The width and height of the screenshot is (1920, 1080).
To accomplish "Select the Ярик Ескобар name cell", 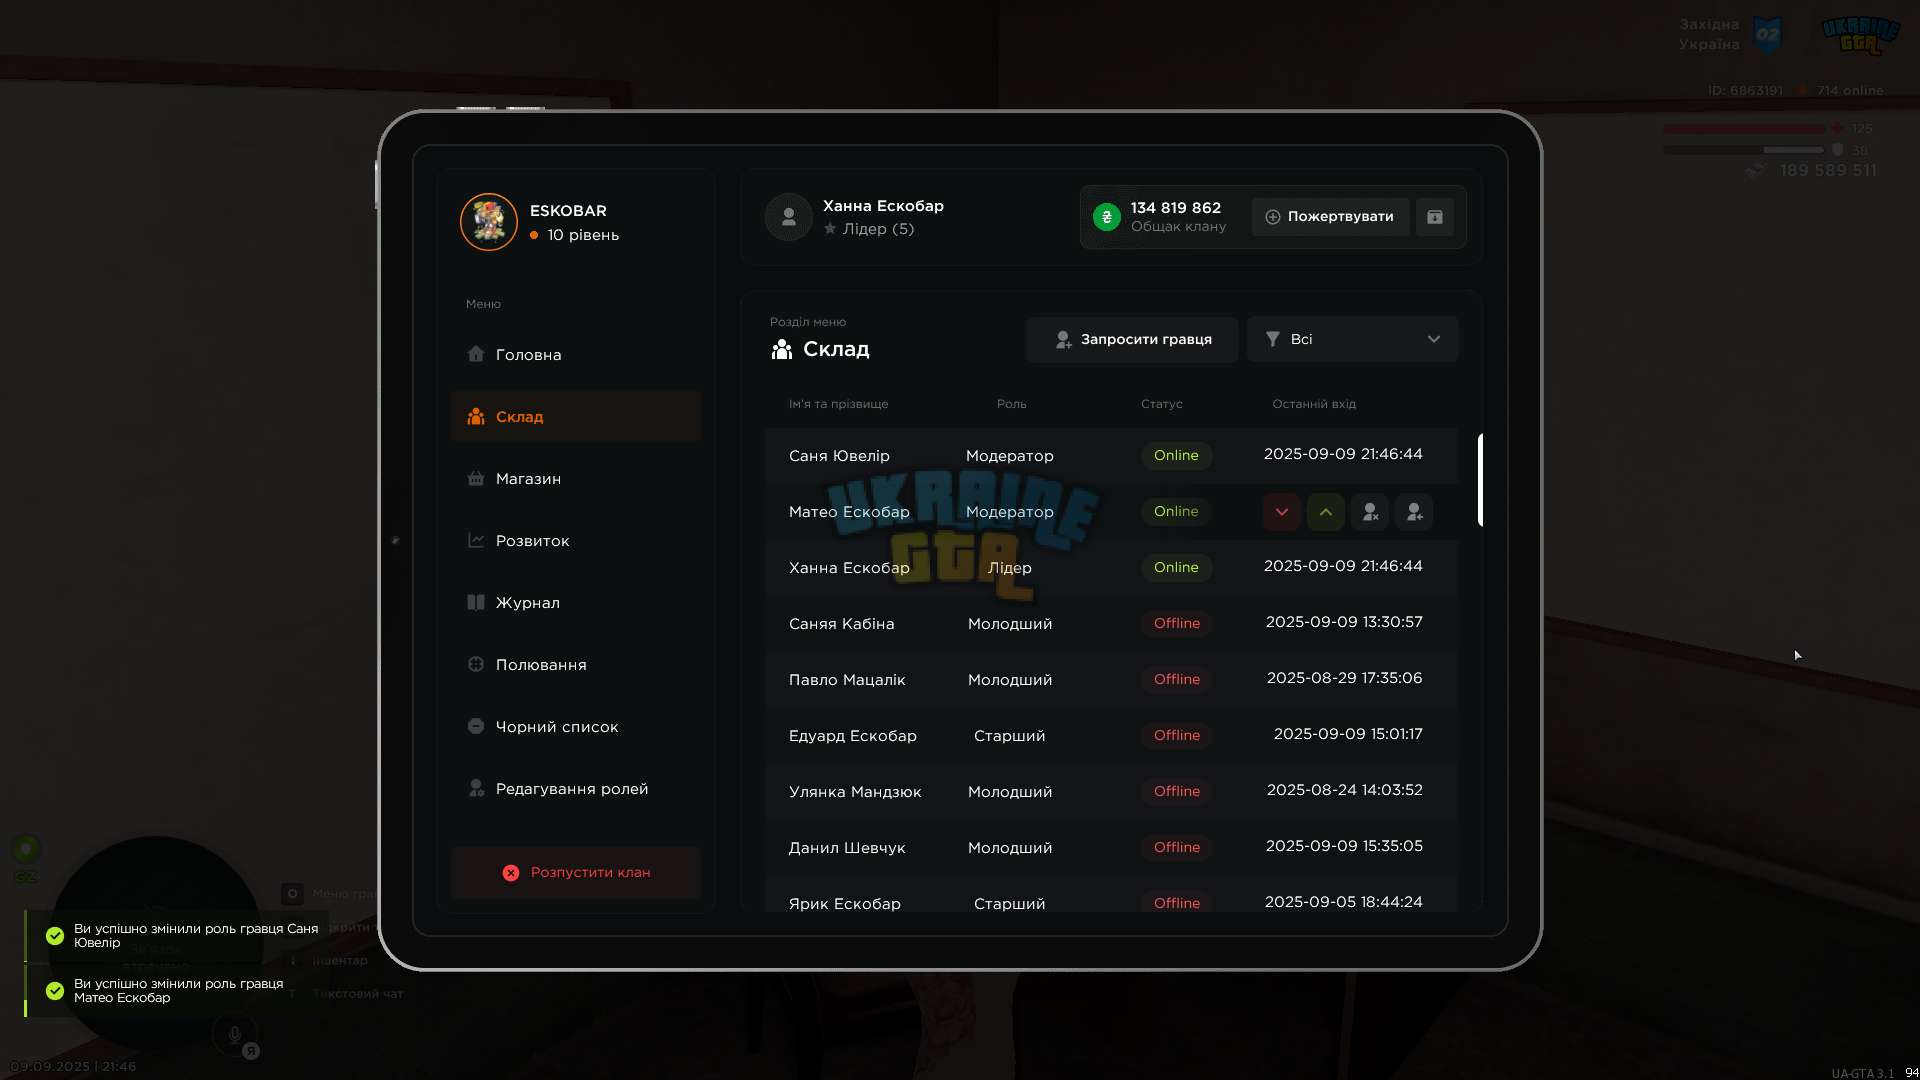I will coord(844,904).
